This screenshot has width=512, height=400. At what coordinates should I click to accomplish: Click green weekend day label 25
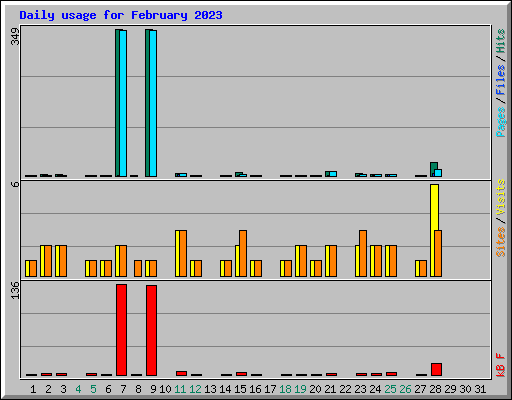390,389
